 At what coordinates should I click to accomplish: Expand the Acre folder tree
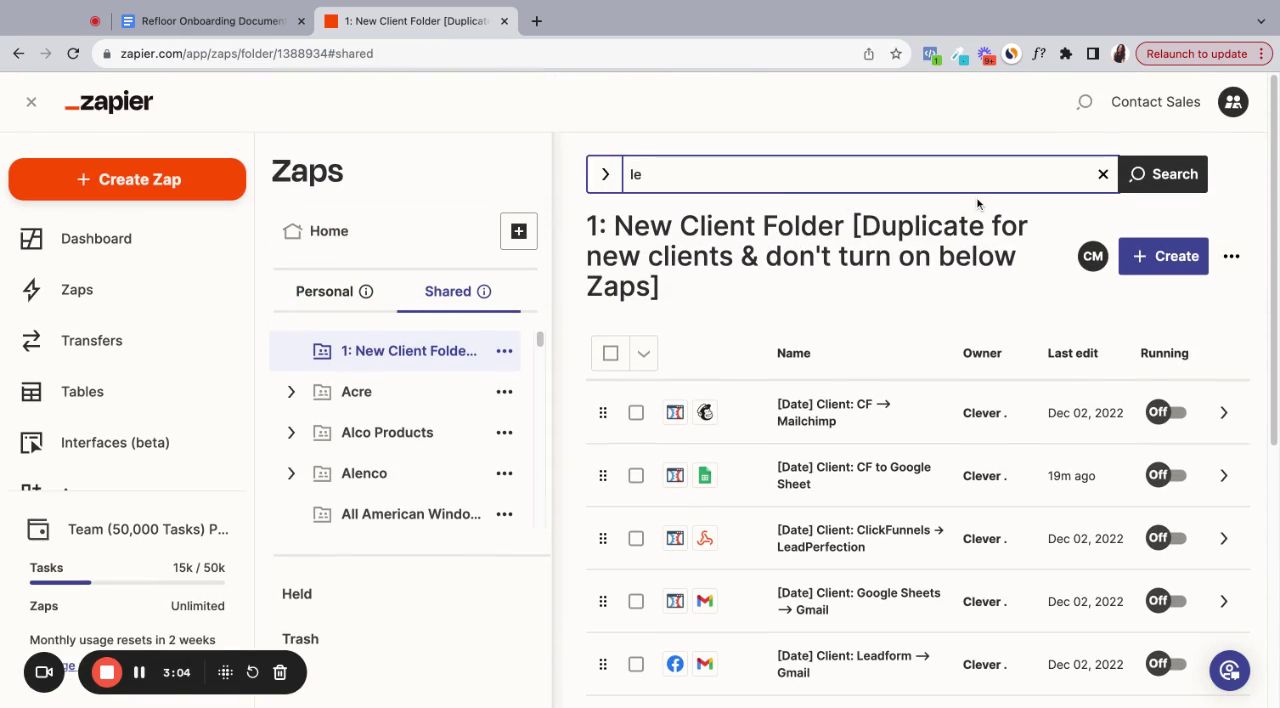291,392
